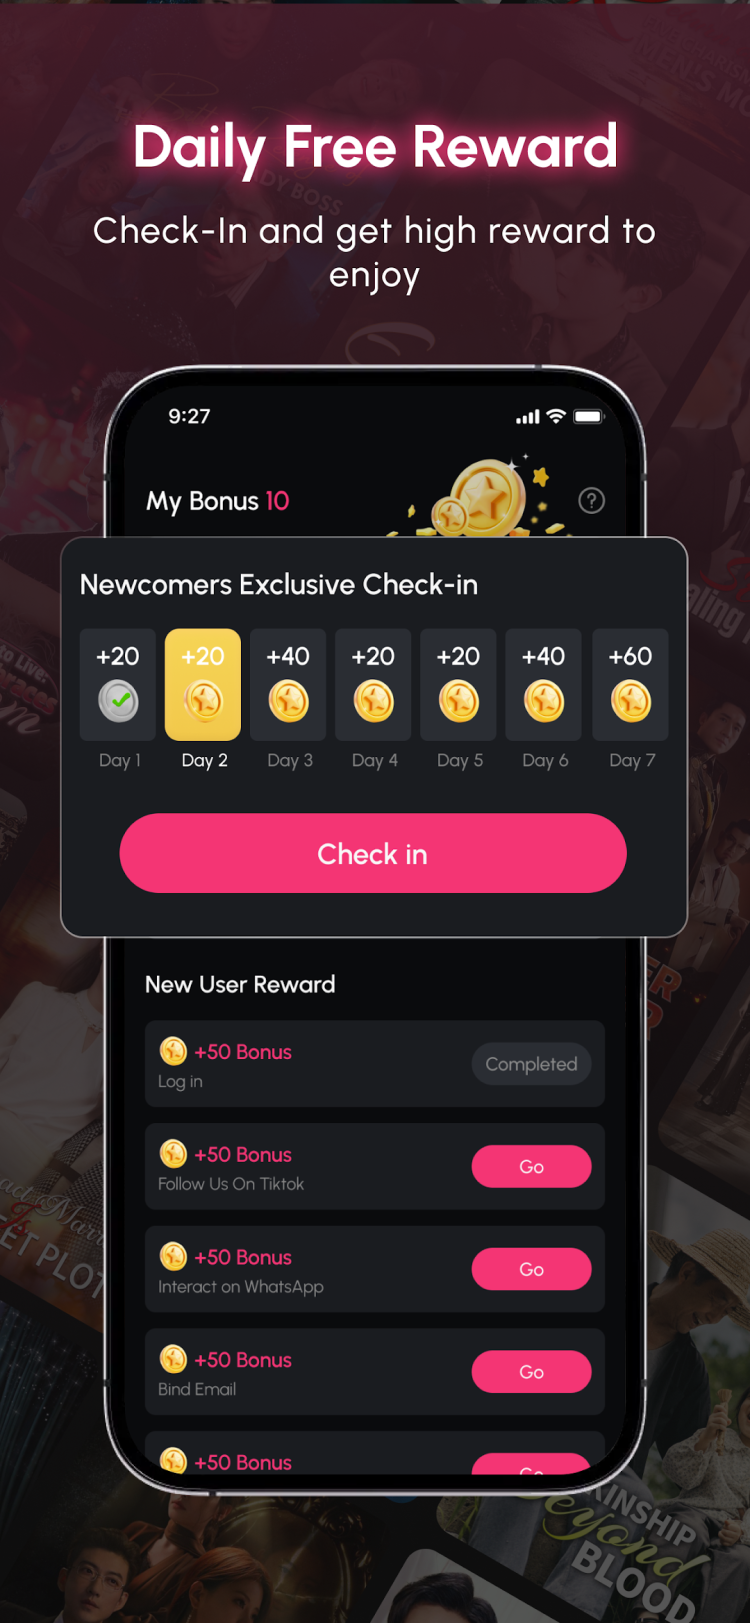Click the pink Check in button
The image size is (750, 1623).
click(x=373, y=853)
